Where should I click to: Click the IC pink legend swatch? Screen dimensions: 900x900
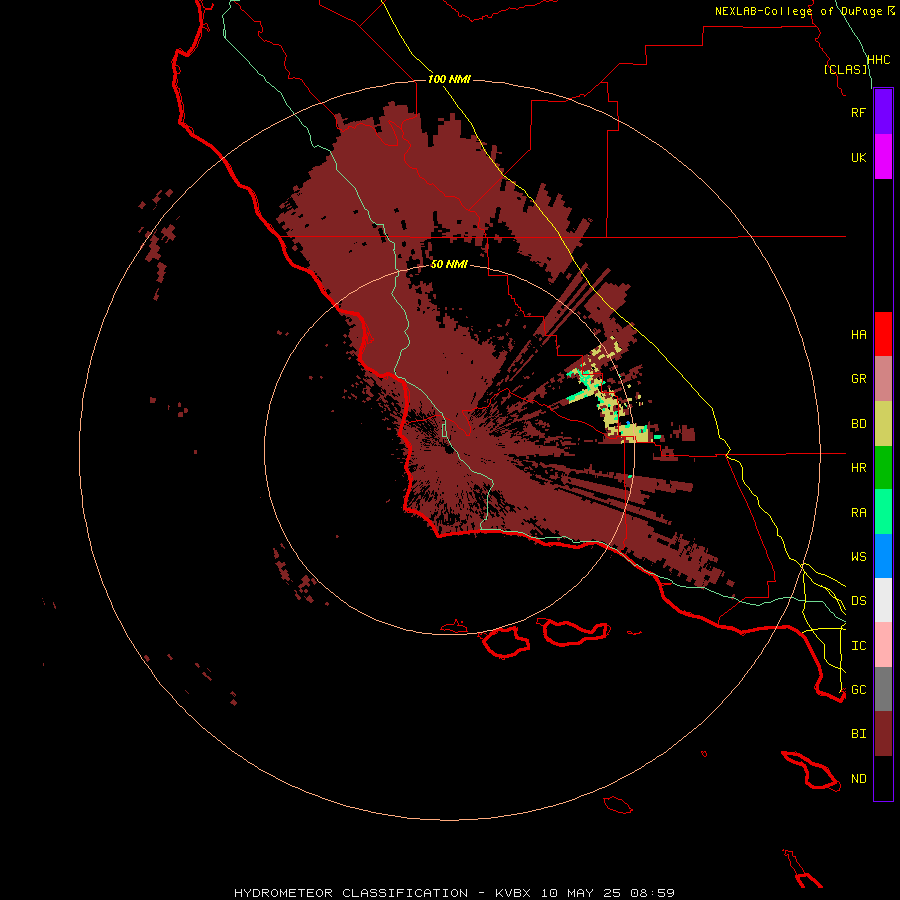(883, 645)
